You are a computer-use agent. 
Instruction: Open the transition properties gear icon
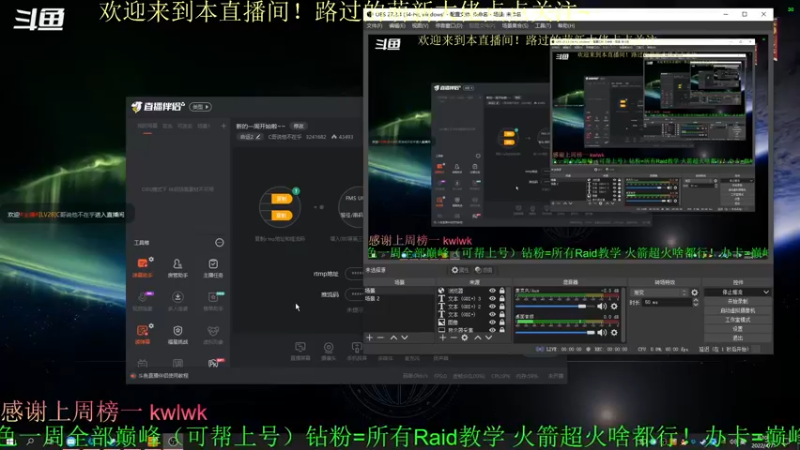694,293
